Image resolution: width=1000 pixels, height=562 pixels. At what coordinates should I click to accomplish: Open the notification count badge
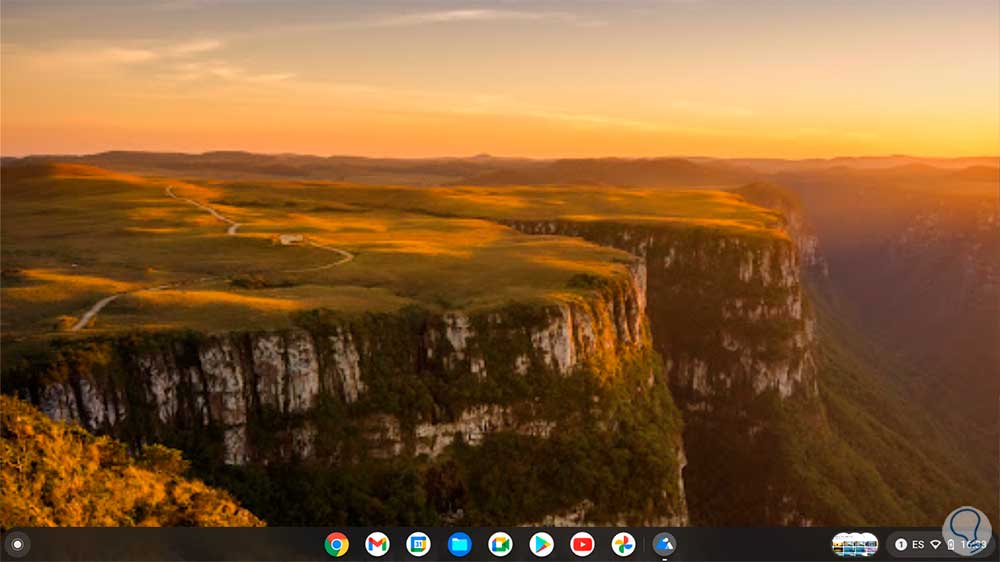[901, 544]
